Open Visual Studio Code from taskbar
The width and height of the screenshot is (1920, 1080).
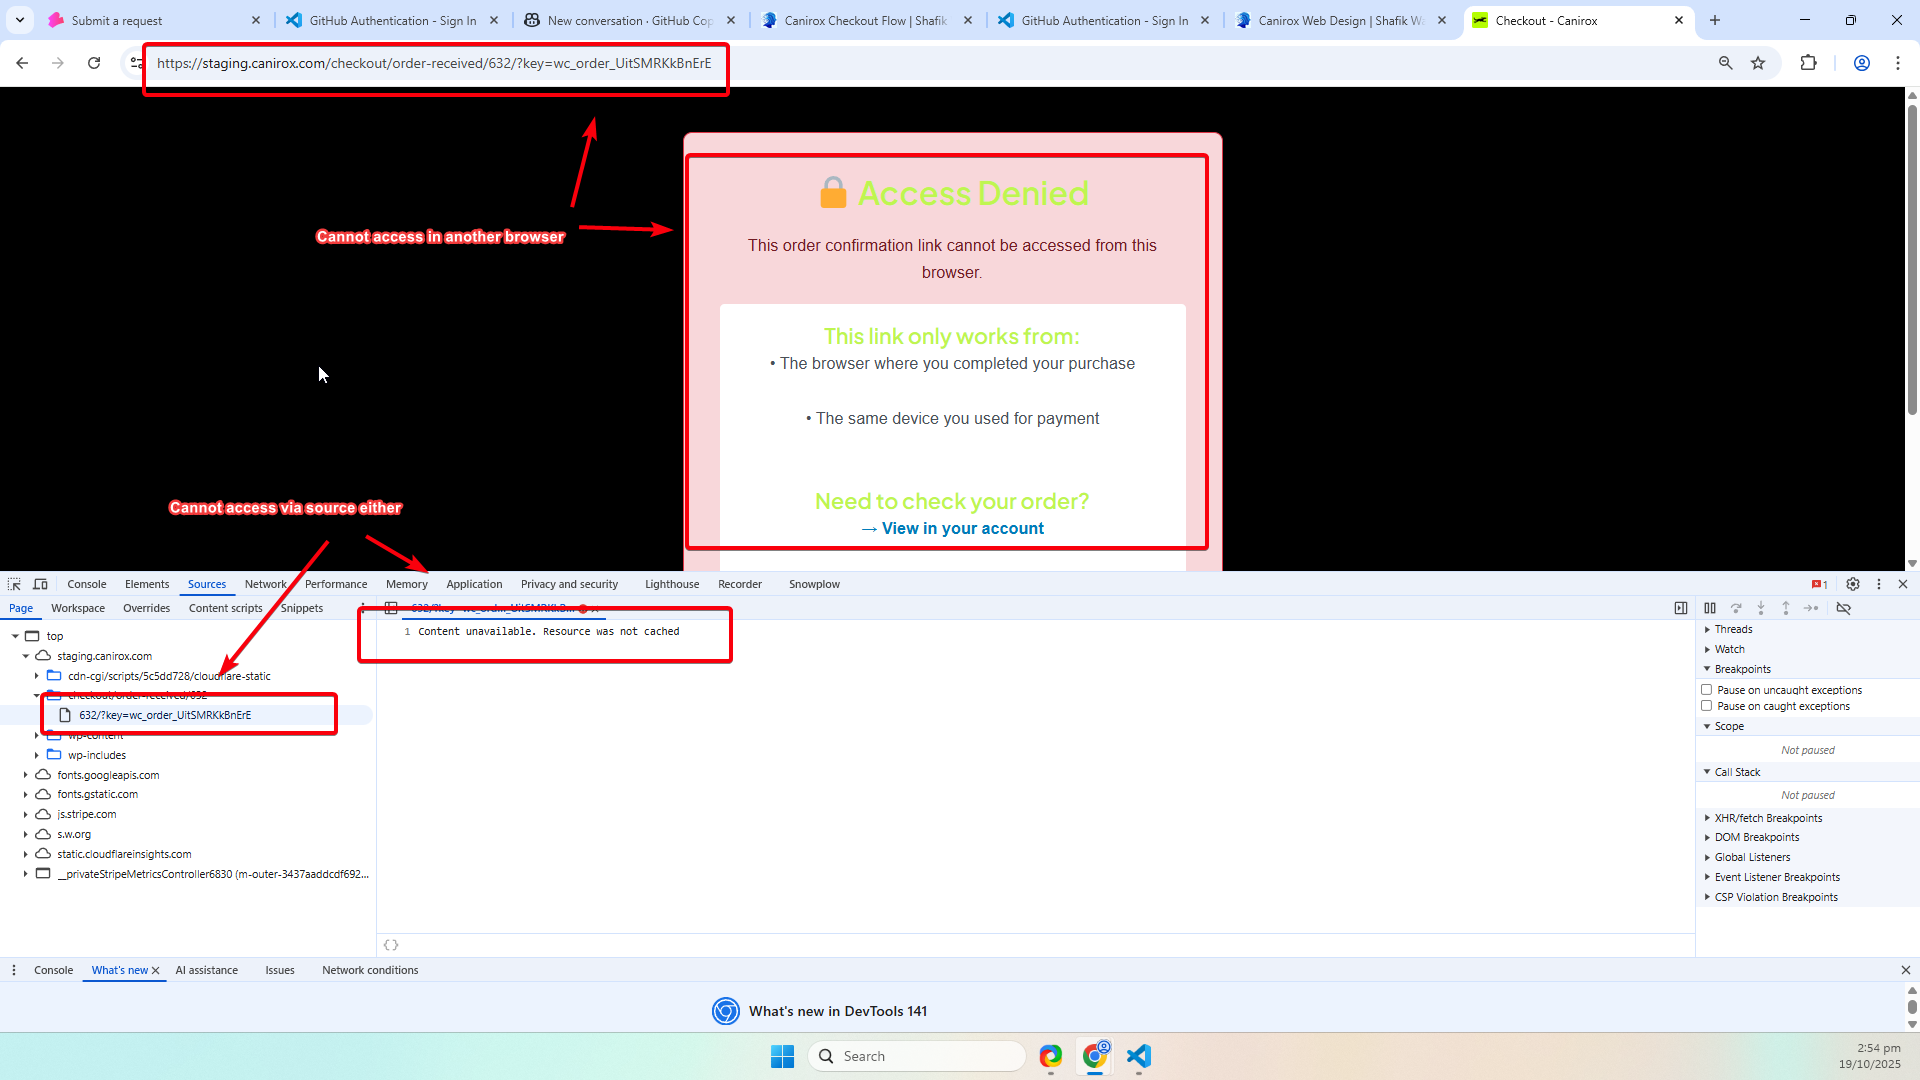click(x=1139, y=1056)
